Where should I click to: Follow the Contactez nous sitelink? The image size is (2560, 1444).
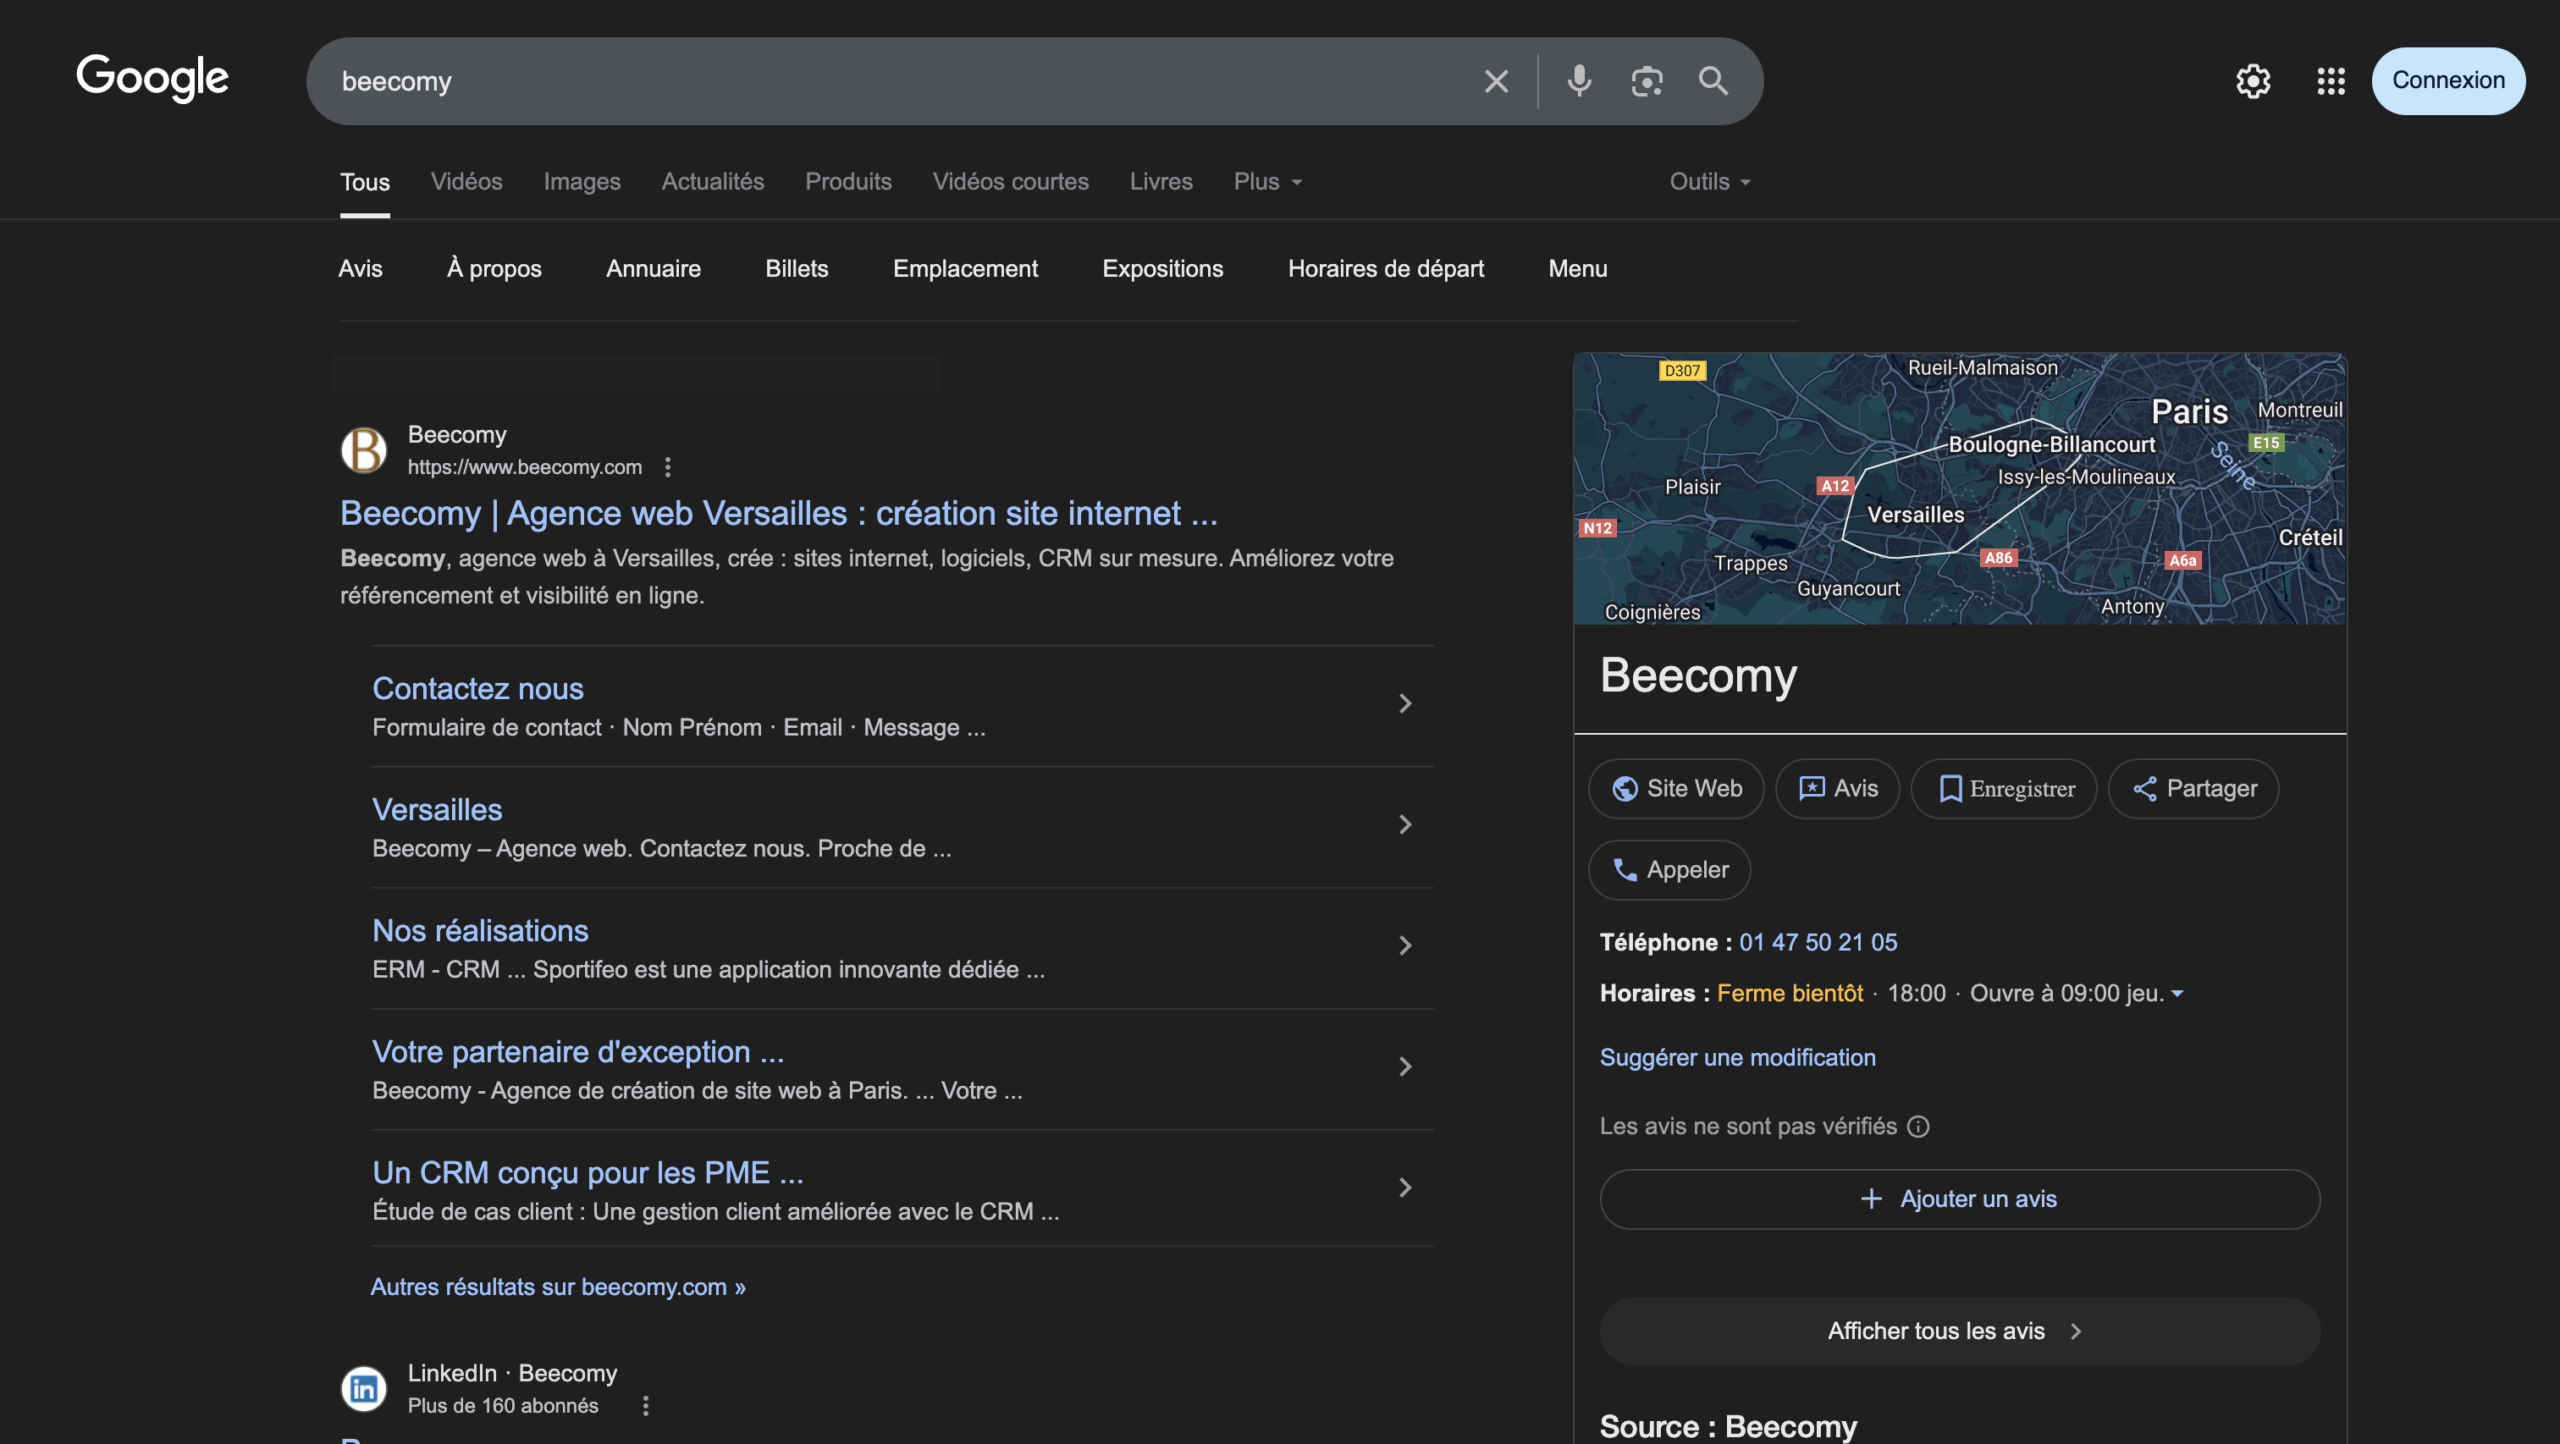tap(478, 688)
